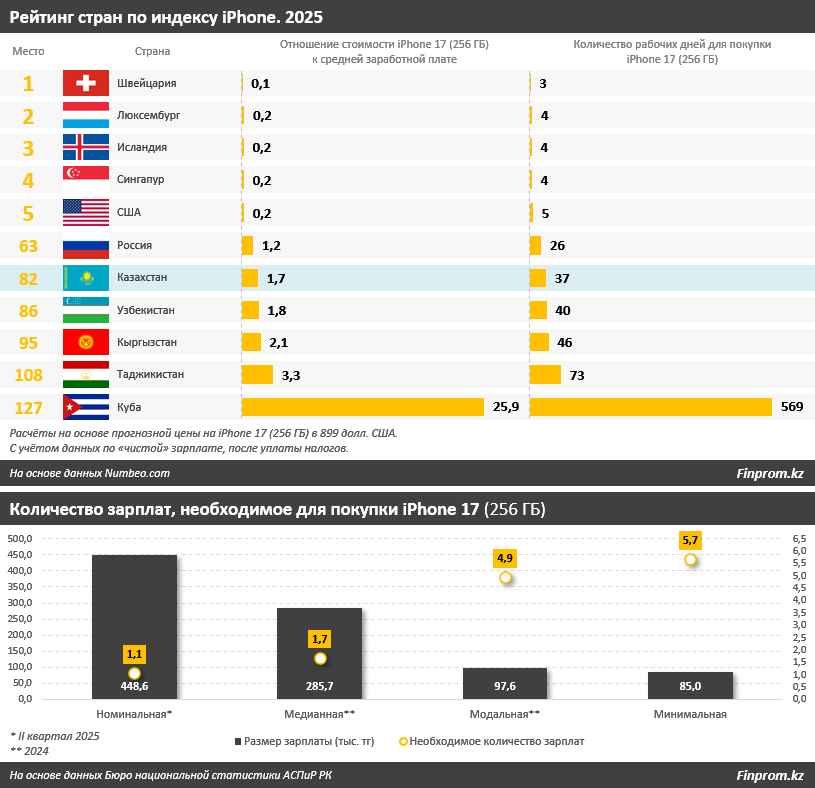Click the Uzbekistan flag icon
Image resolution: width=815 pixels, height=788 pixels.
coord(86,310)
